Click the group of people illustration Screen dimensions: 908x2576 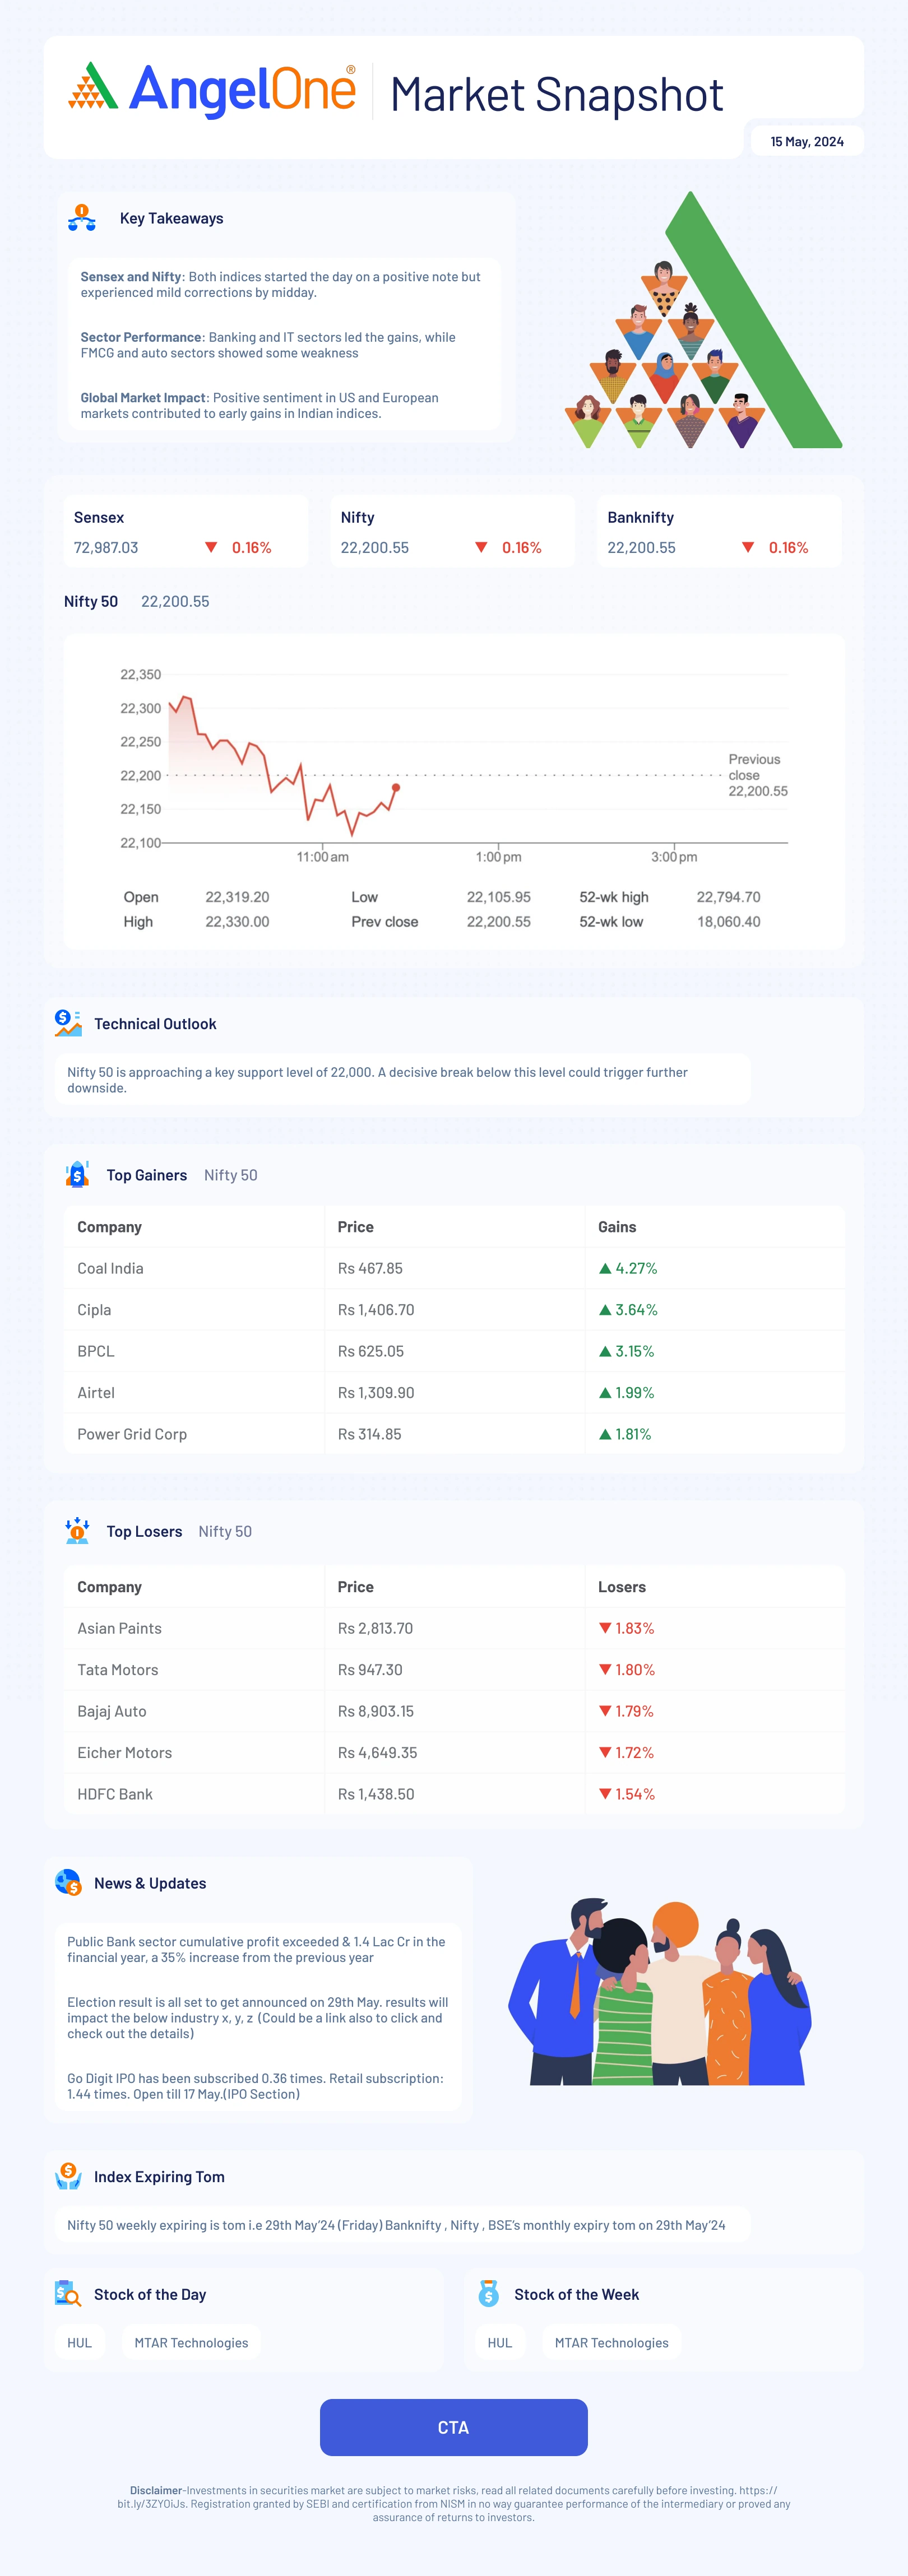tap(660, 1990)
